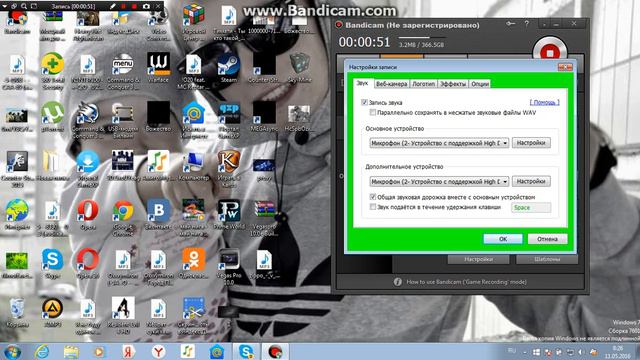640x360 pixels.
Task: Open the recording bar dropdown arrow
Action: point(5,7)
